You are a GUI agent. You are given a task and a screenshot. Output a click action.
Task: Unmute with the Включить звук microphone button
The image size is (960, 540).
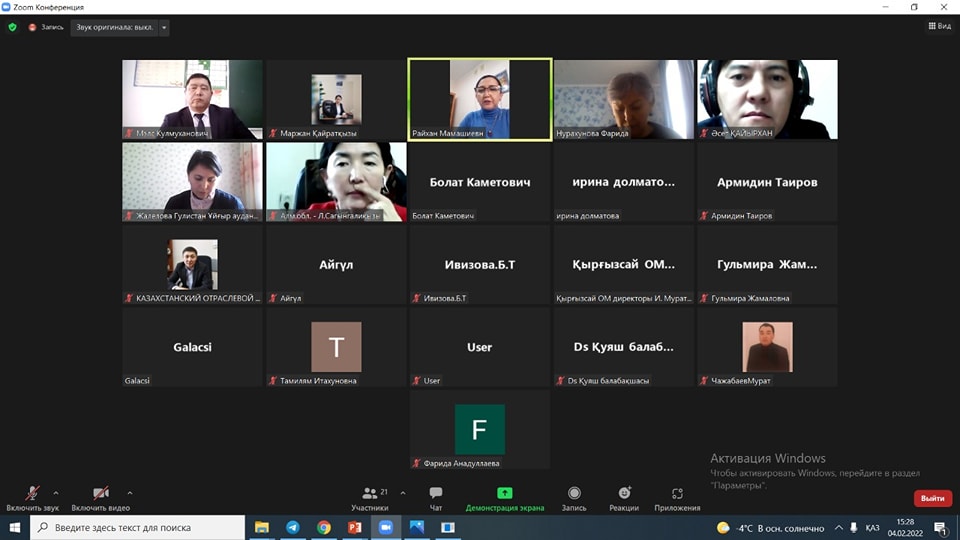point(32,498)
